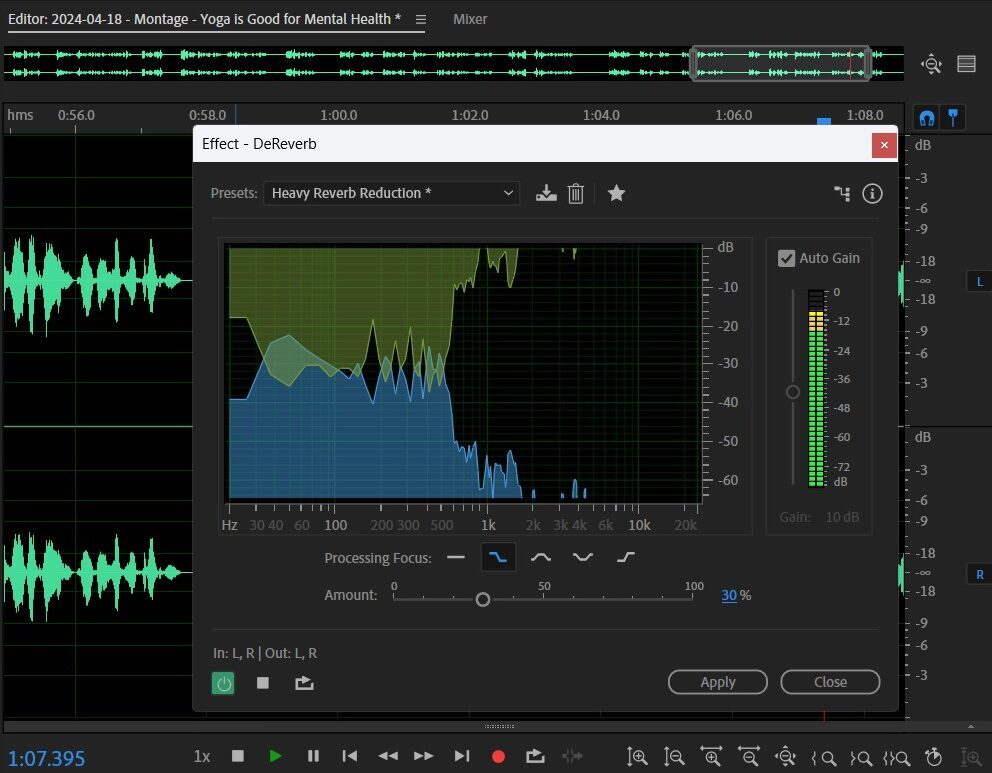Select flat processing focus

click(x=456, y=557)
